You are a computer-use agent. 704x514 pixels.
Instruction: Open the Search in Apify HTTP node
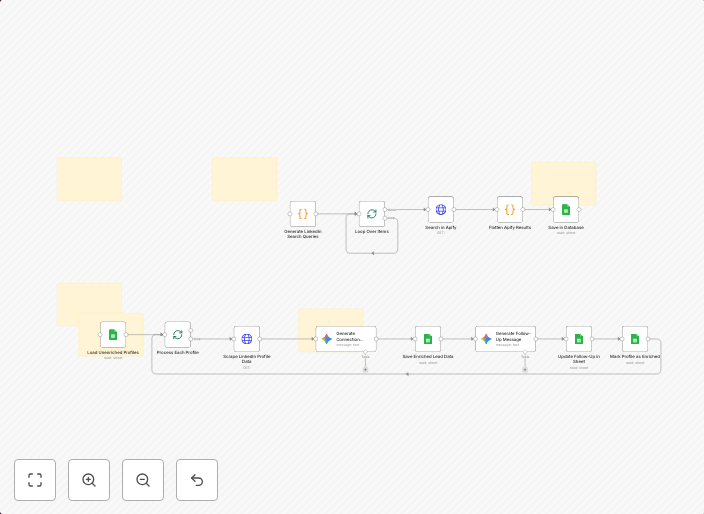[x=441, y=209]
